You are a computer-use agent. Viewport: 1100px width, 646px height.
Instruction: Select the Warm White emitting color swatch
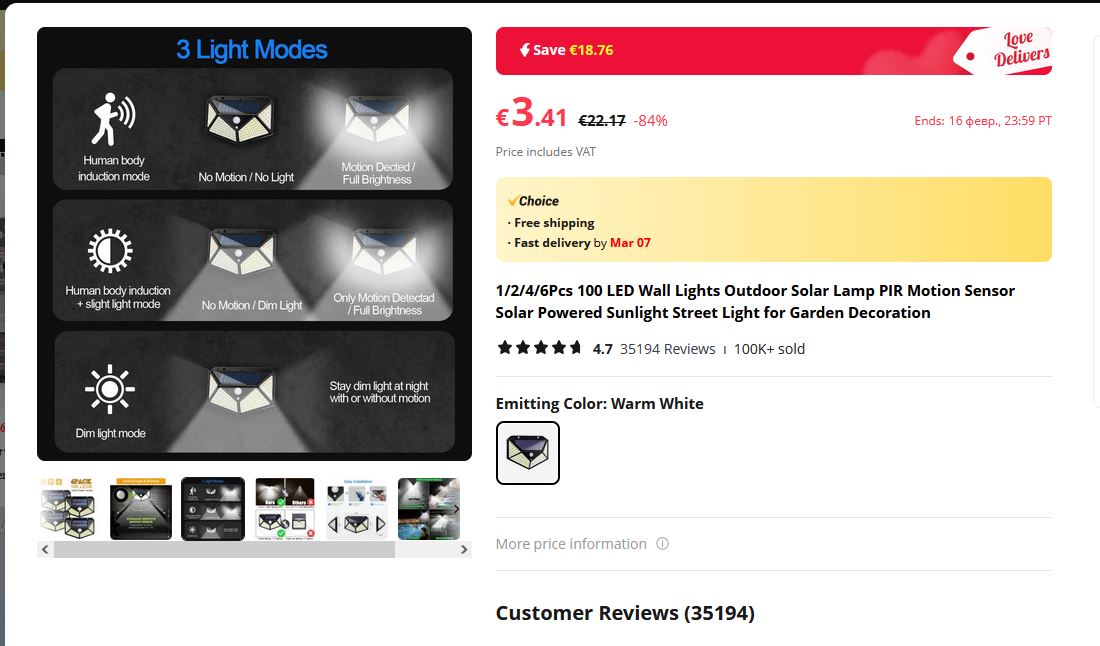pos(528,452)
